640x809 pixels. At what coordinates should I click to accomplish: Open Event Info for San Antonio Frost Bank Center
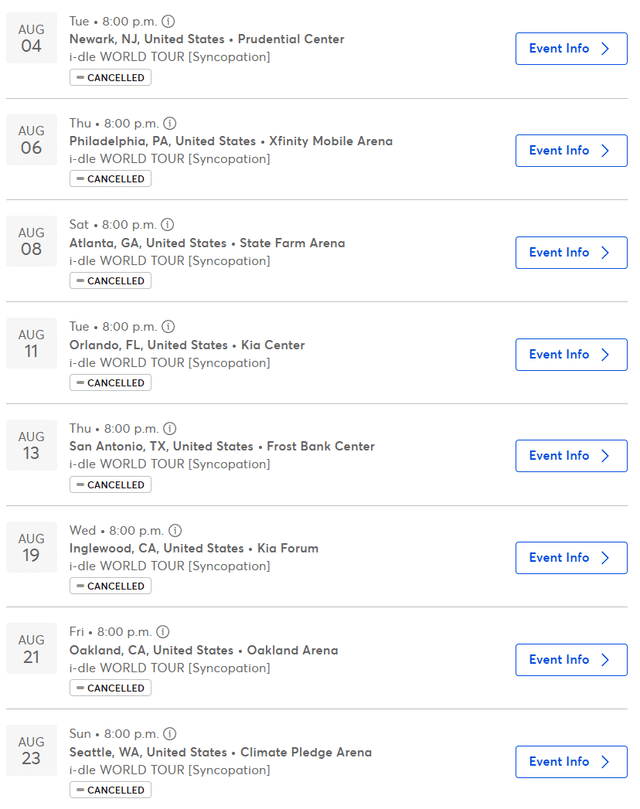(x=571, y=456)
